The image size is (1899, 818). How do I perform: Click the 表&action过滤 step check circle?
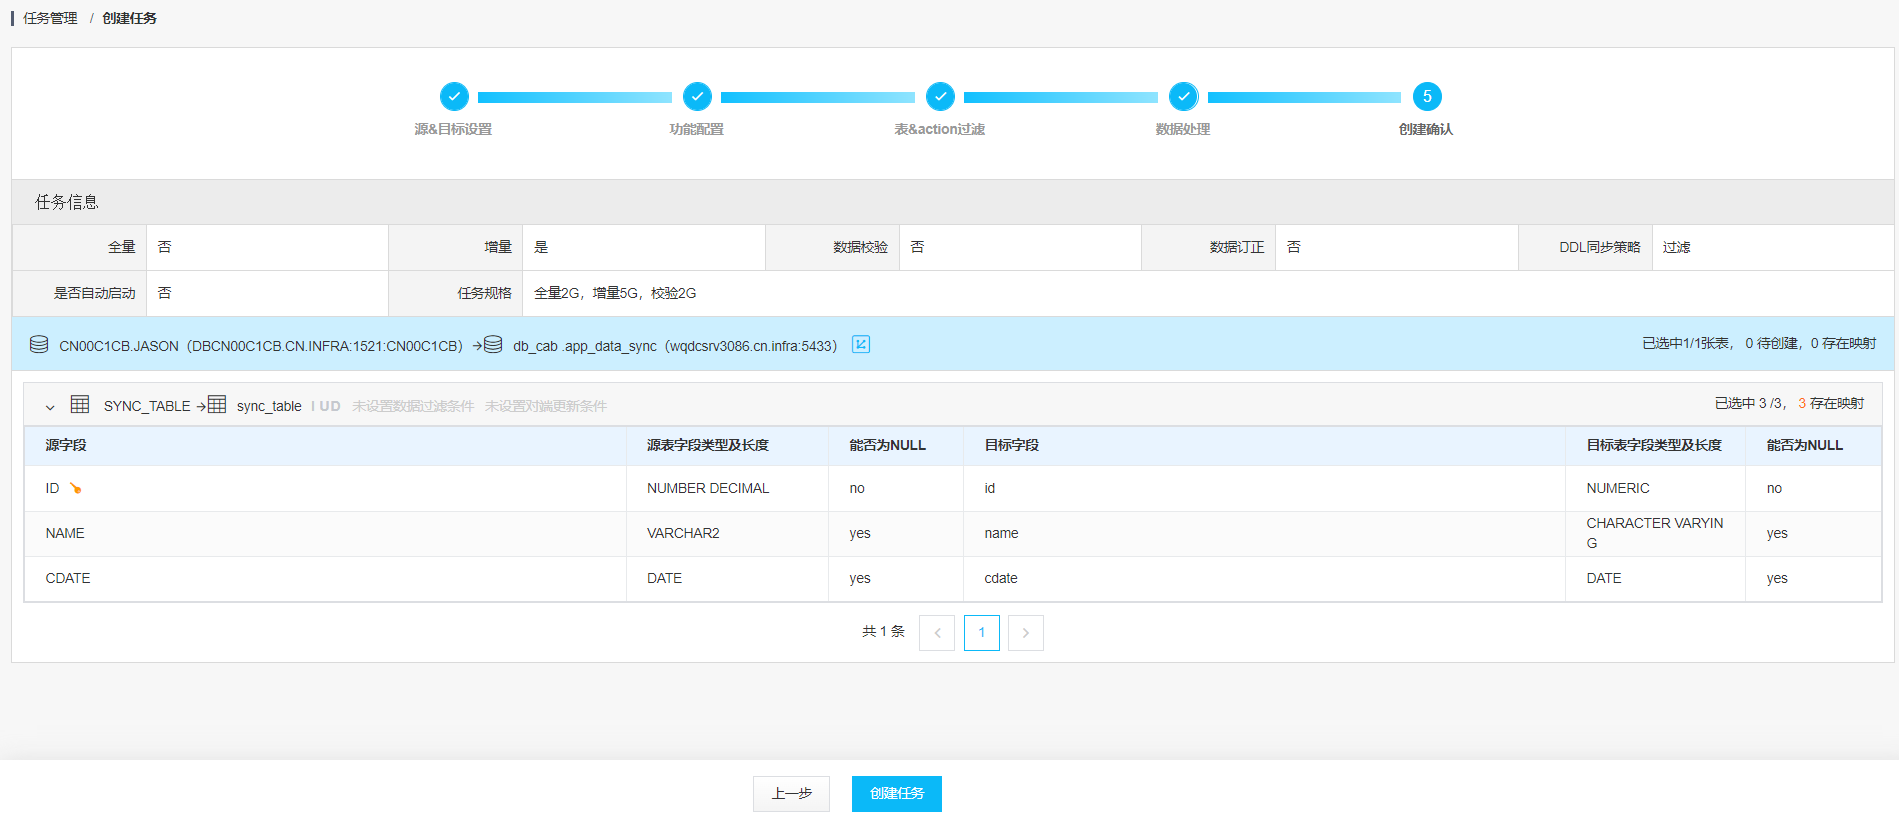coord(940,97)
